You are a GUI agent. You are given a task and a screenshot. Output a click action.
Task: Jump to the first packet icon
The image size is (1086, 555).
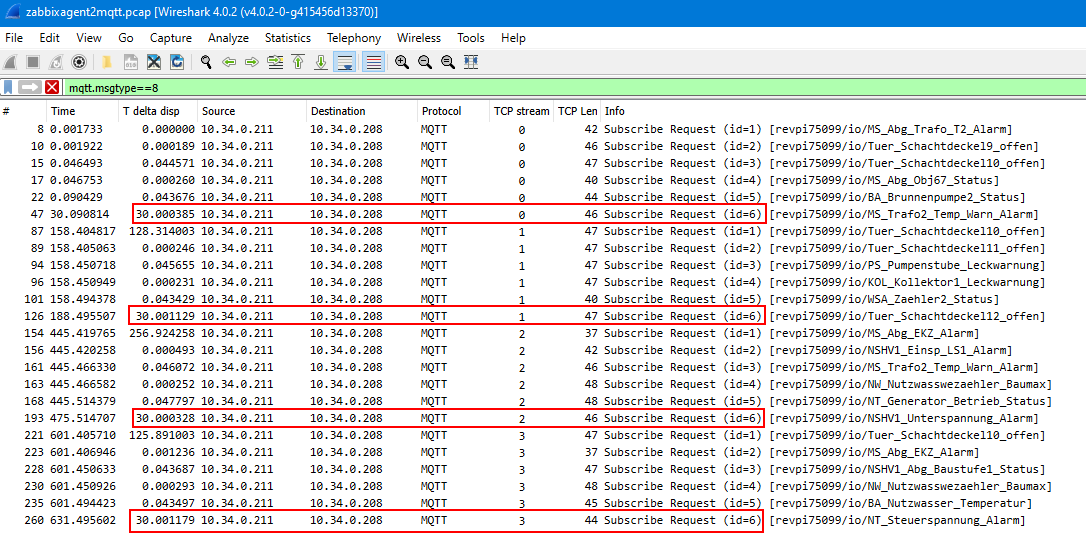point(298,62)
